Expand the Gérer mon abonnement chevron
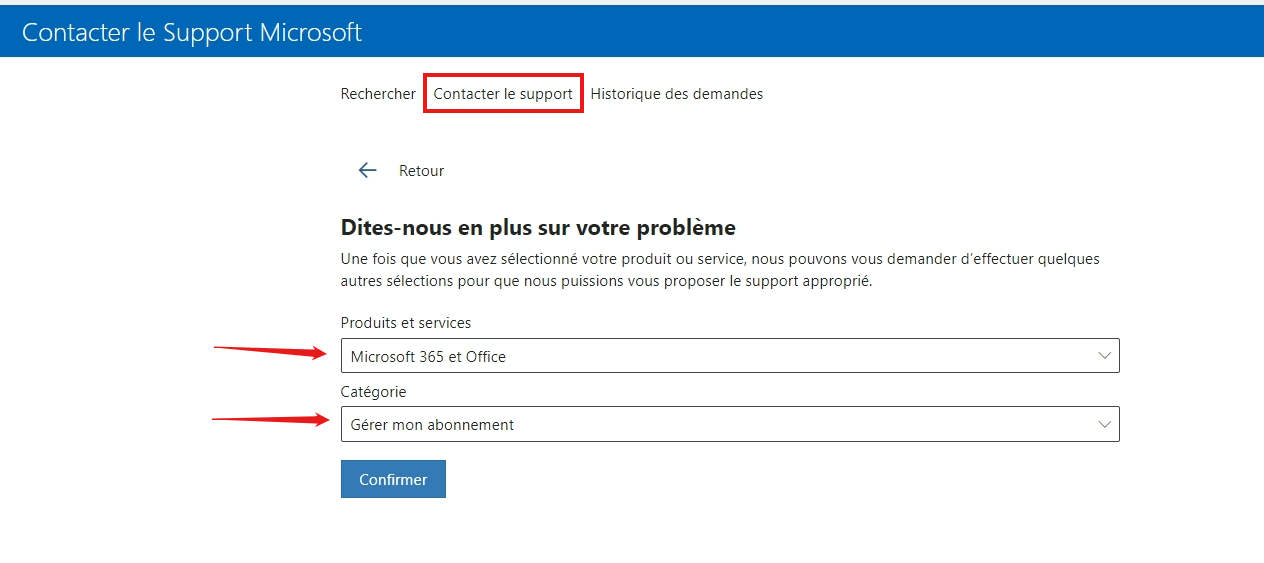Screen dimensions: 1264x563 point(1104,424)
